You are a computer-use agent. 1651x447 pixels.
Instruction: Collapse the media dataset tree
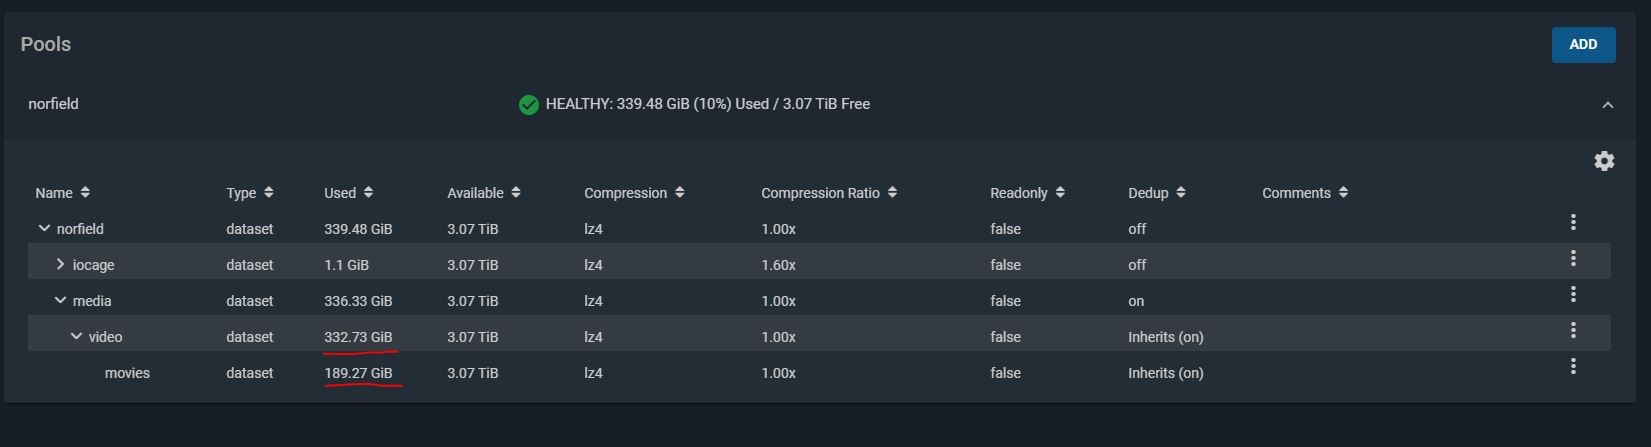coord(60,300)
